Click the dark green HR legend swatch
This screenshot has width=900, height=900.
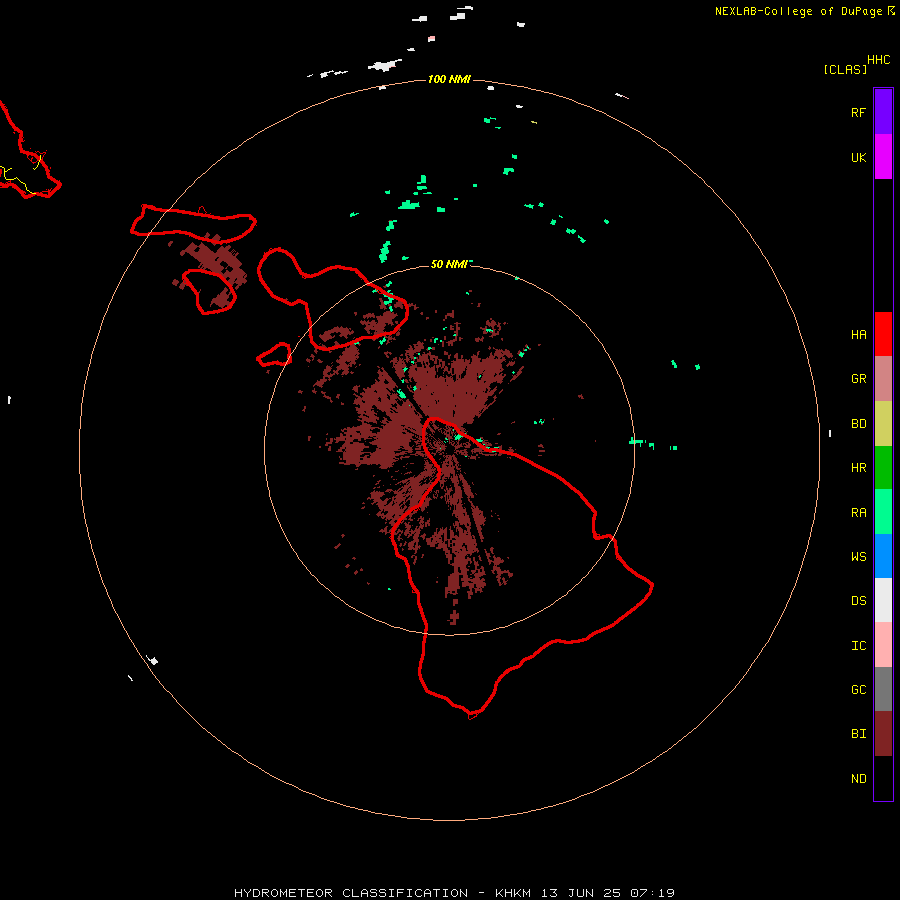883,467
